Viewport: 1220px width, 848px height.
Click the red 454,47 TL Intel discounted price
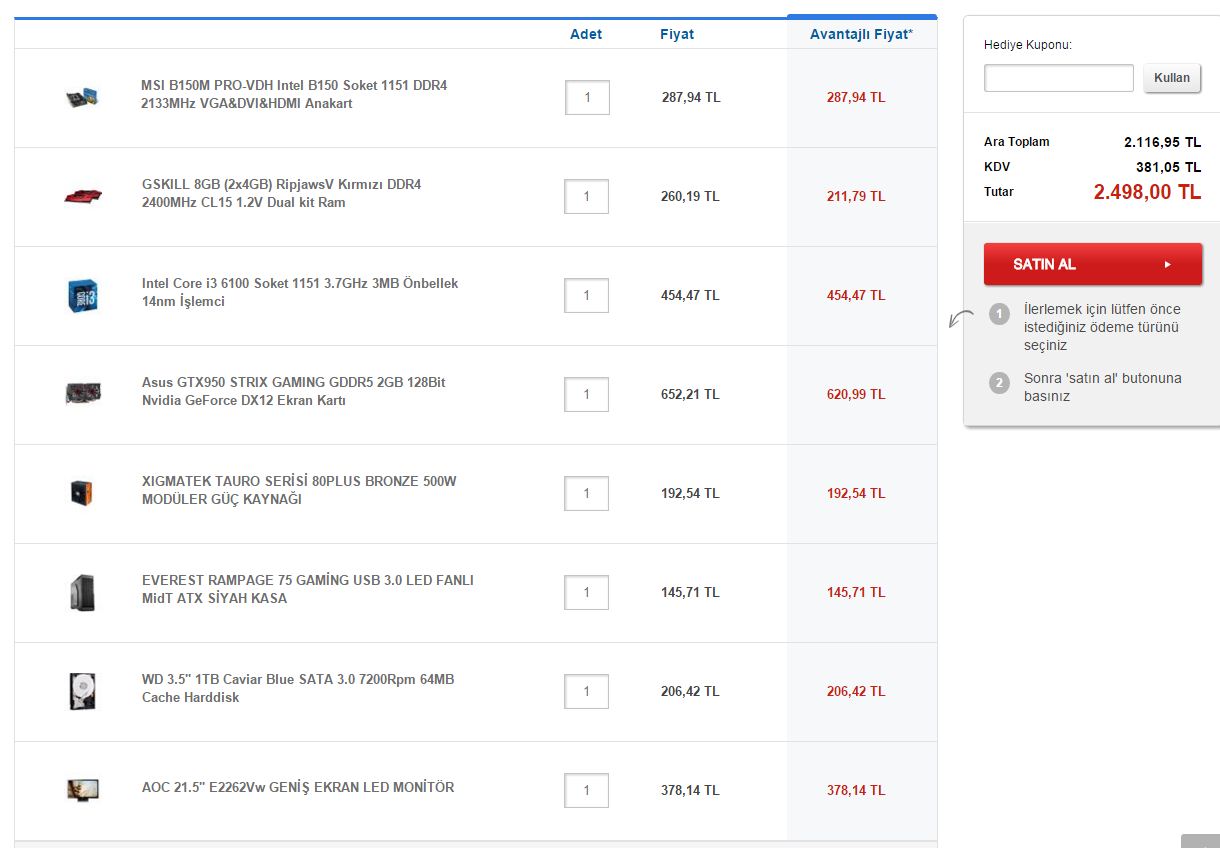coord(856,296)
